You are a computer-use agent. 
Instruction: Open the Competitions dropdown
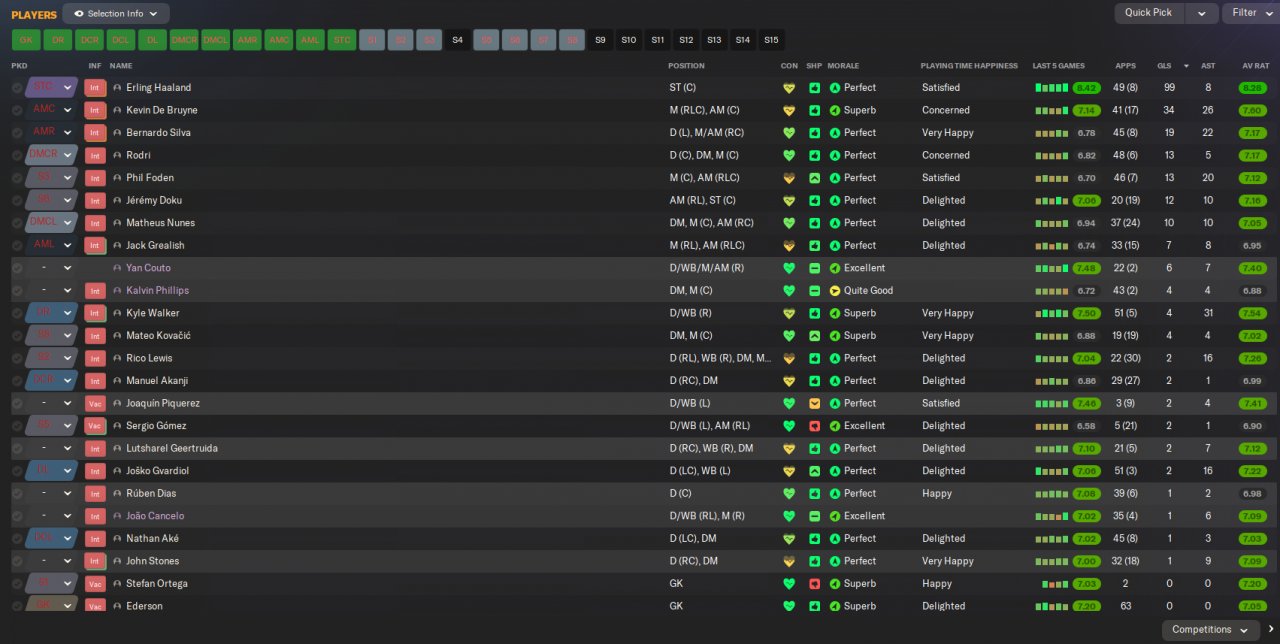tap(1210, 630)
